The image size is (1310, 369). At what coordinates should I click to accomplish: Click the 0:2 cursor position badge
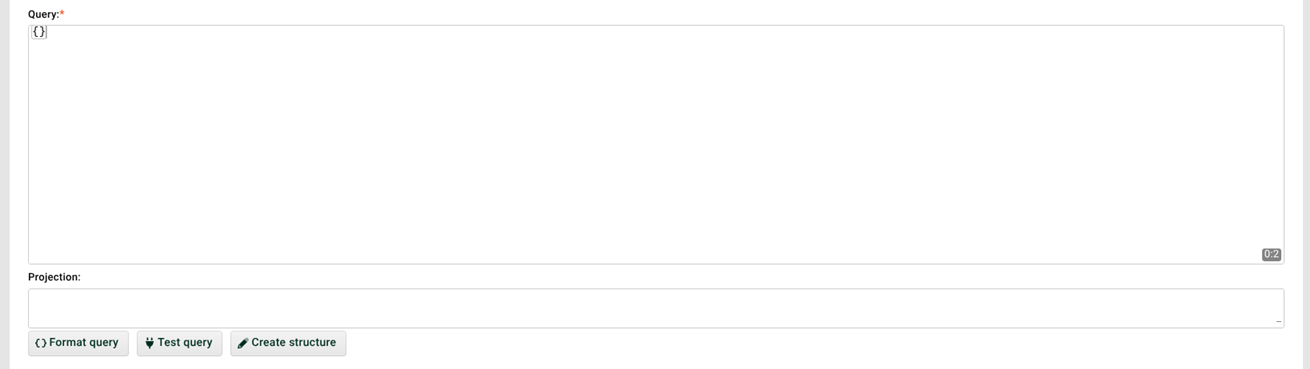(x=1271, y=254)
